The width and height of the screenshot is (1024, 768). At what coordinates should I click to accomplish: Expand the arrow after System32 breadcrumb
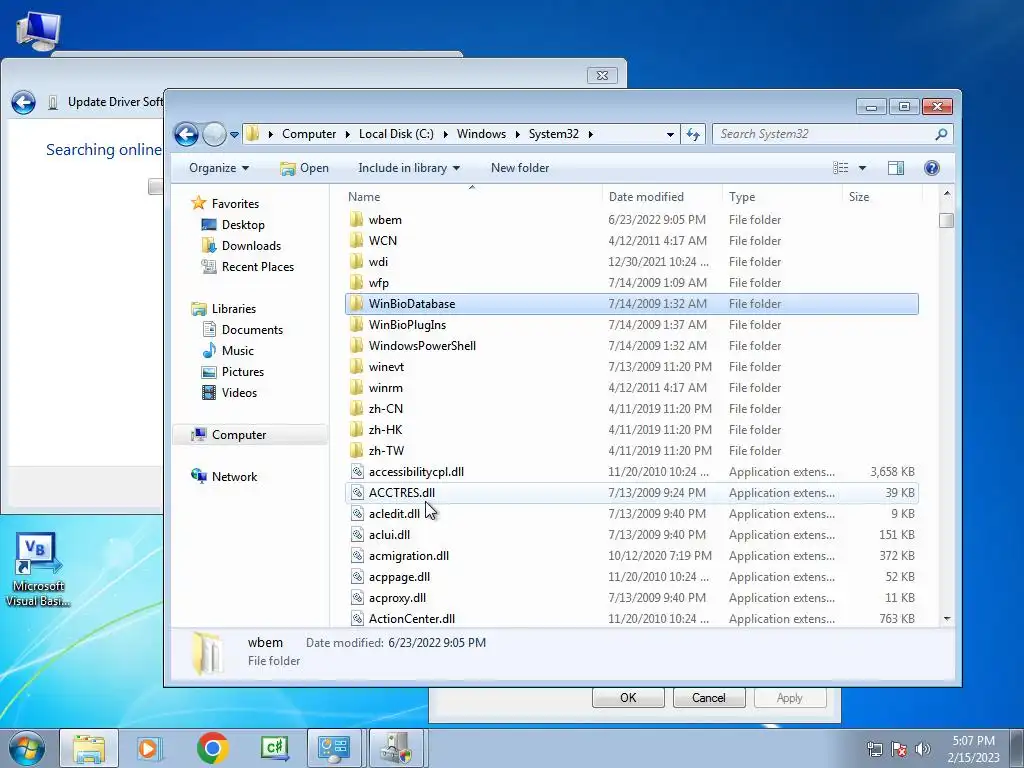point(590,134)
